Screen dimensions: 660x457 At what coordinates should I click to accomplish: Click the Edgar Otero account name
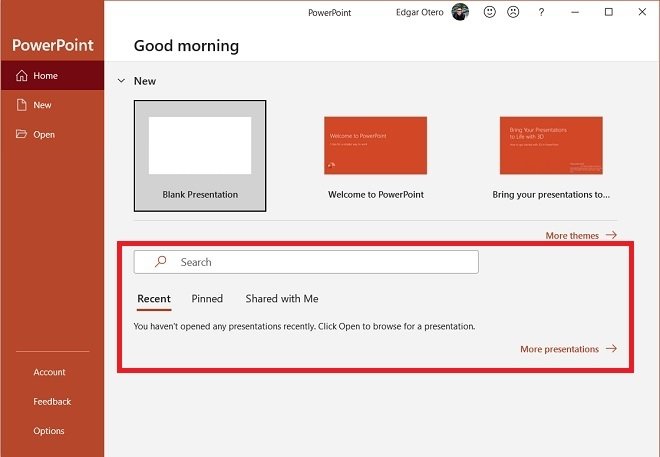pyautogui.click(x=420, y=12)
